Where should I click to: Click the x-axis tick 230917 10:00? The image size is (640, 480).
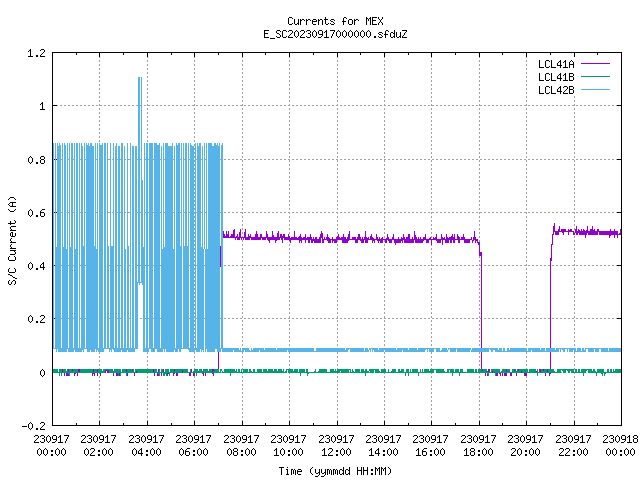[289, 446]
